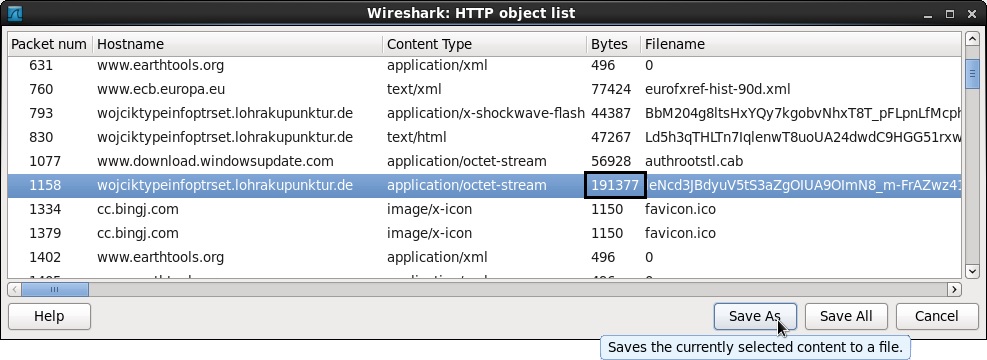This screenshot has height=360, width=987.
Task: Select packet 631 row
Action: tap(484, 65)
